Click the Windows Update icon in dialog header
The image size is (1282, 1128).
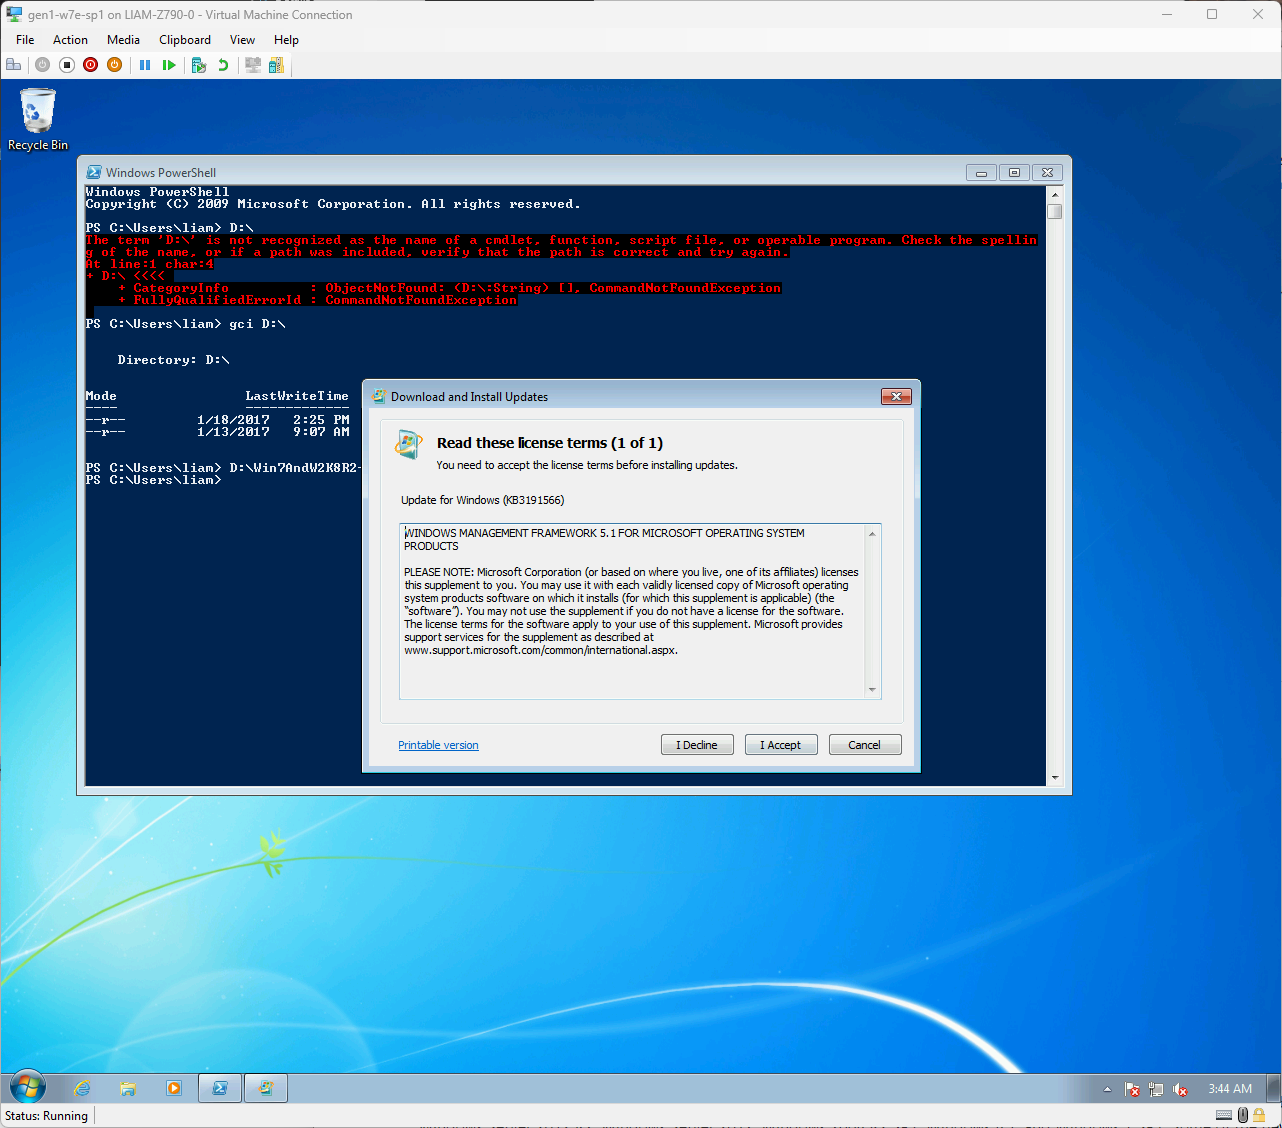408,444
